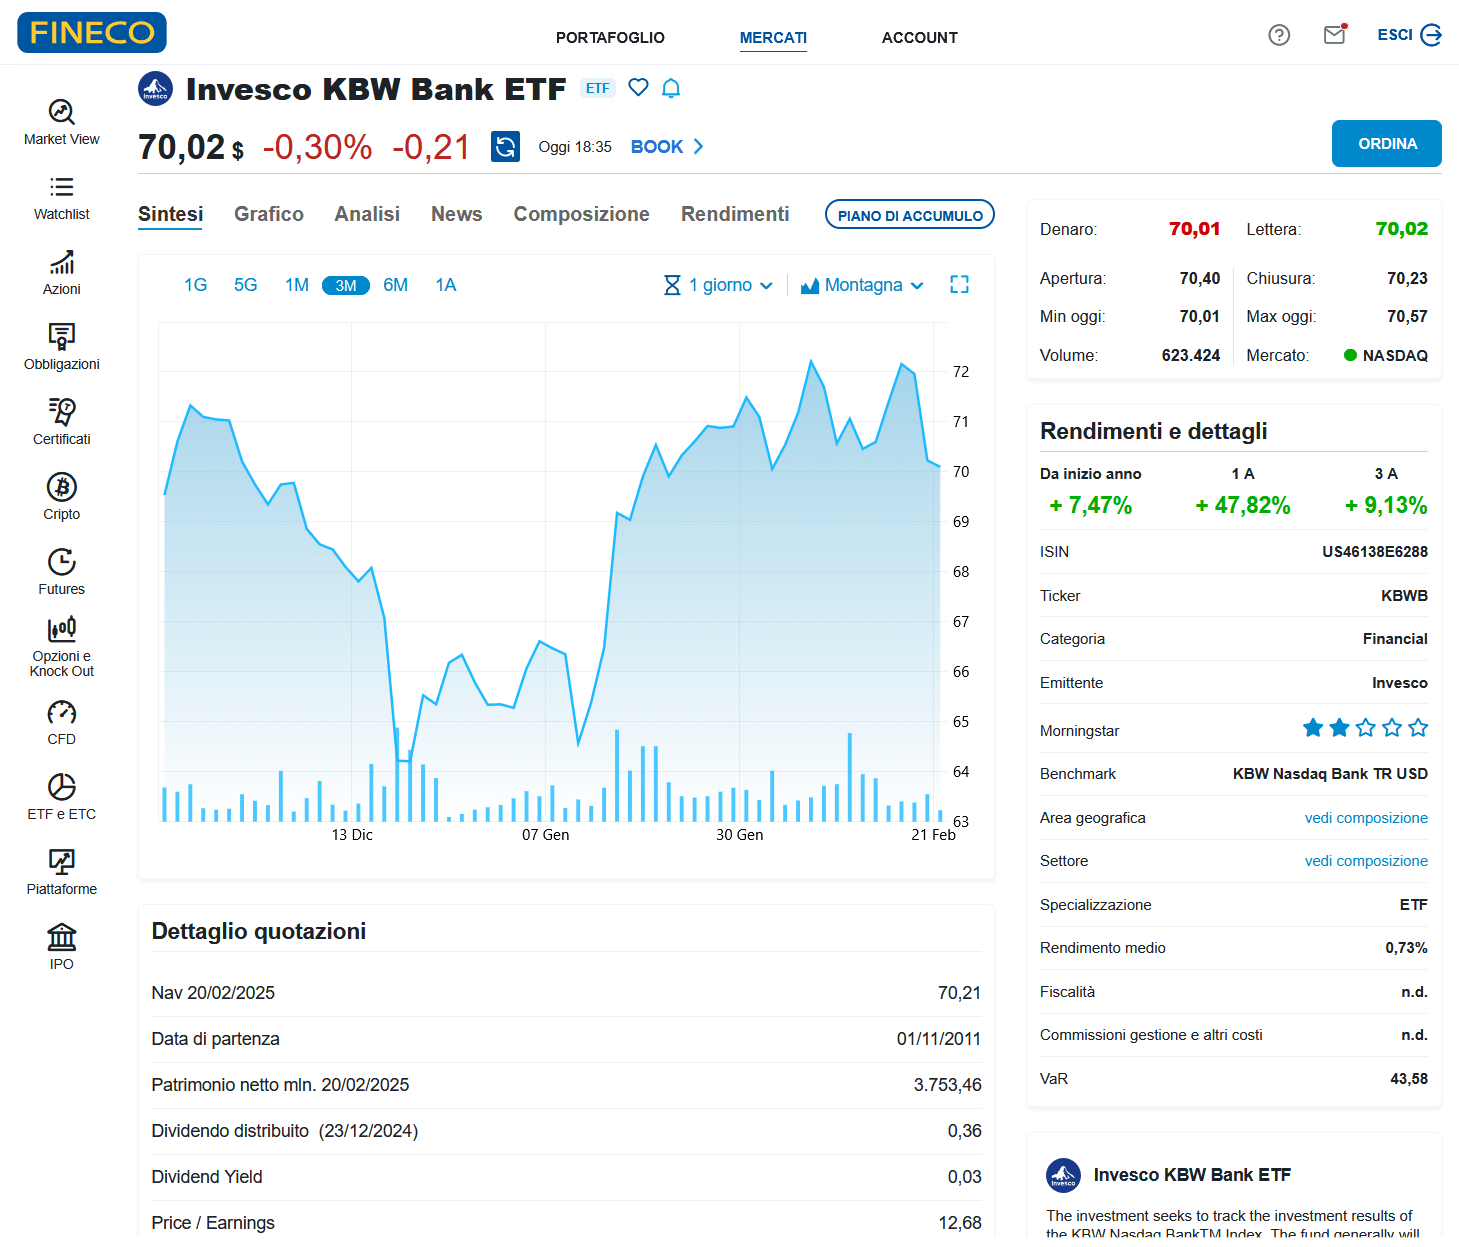Switch to the Grafico tab
Screen dimensions: 1459x1247
[269, 214]
